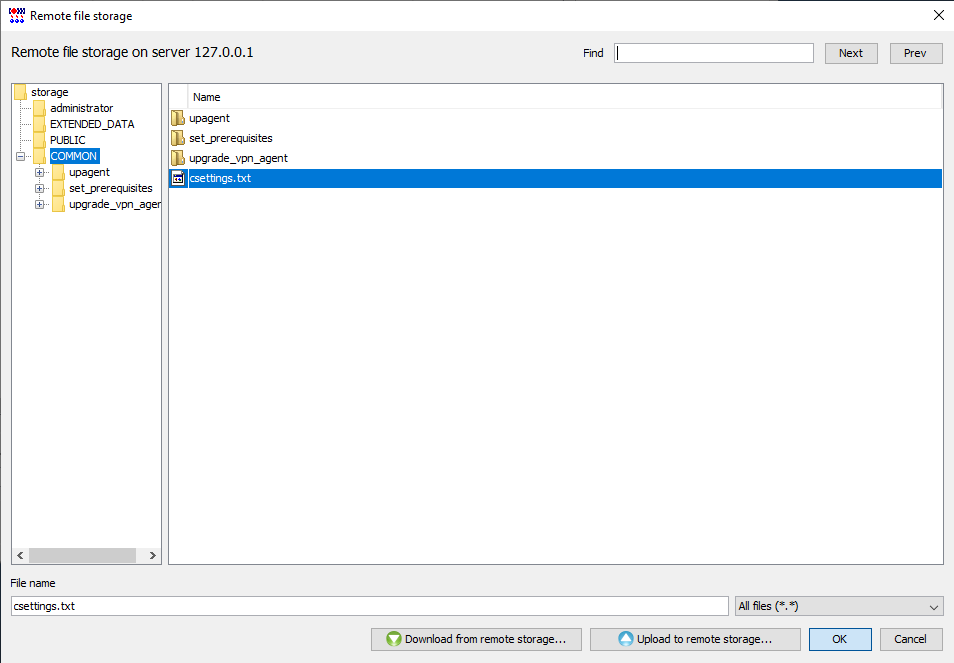954x663 pixels.
Task: Click the EXTENDED_DATA folder icon in tree
Action: (40, 124)
